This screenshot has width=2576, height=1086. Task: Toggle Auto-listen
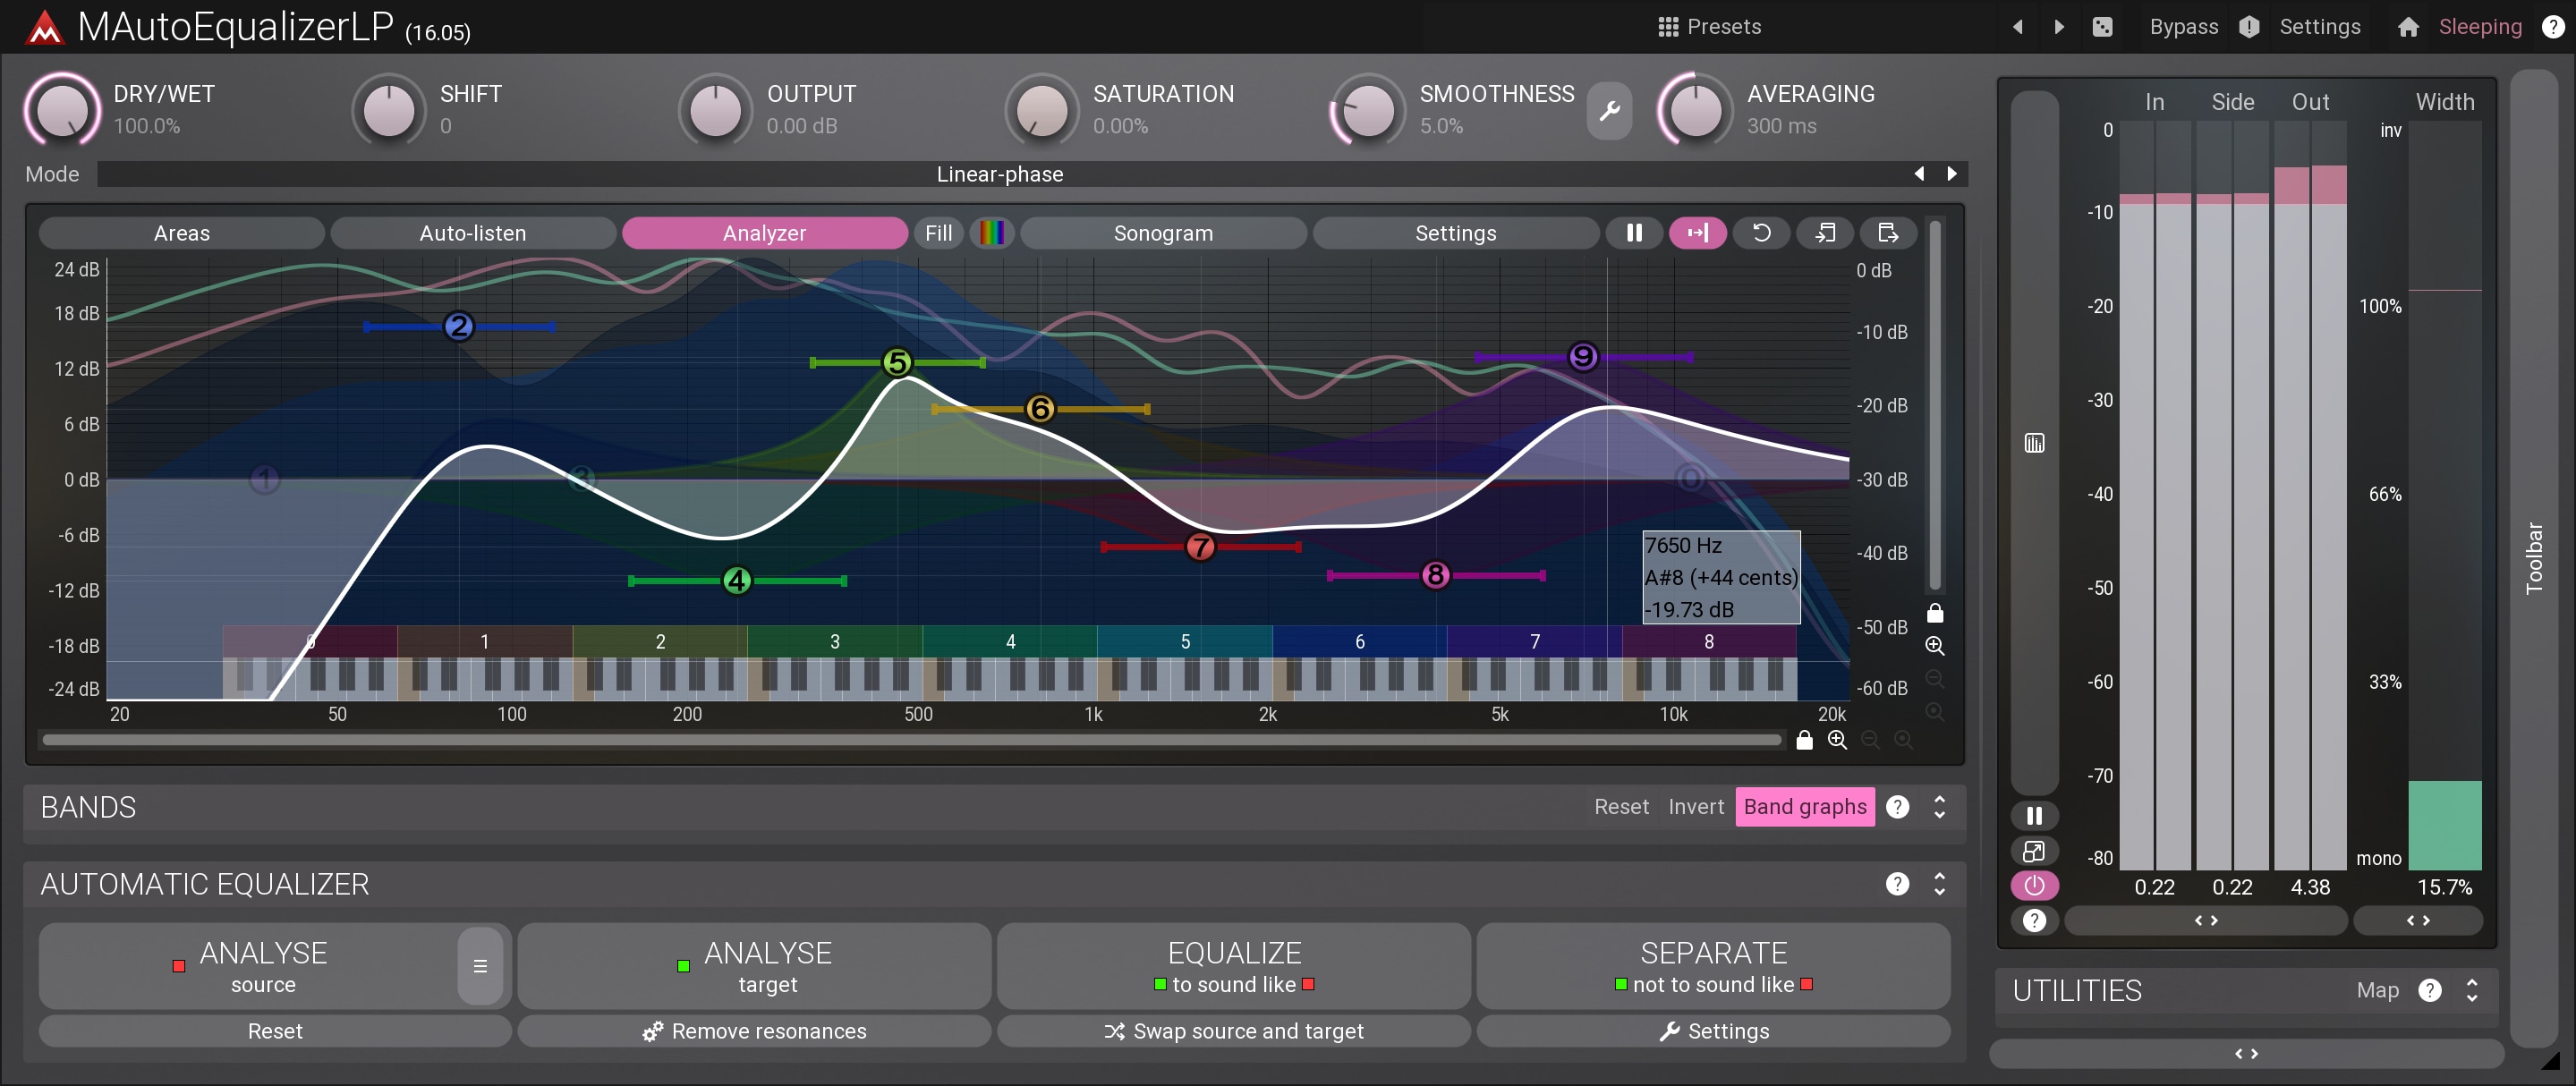click(x=473, y=233)
